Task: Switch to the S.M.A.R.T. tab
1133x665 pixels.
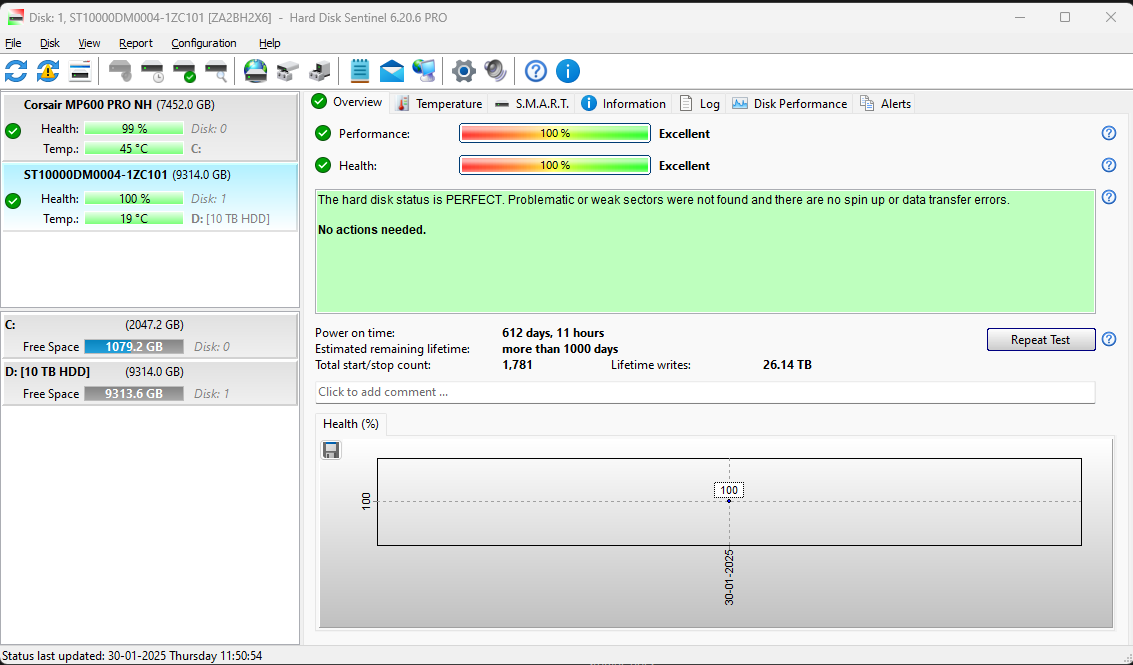Action: point(533,104)
